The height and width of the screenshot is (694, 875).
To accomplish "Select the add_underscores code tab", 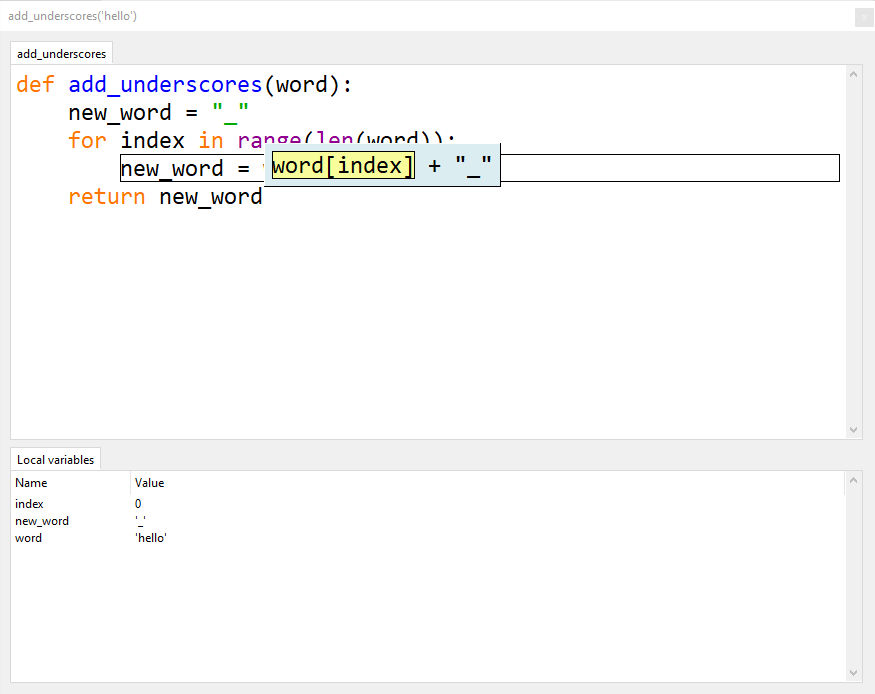I will (61, 54).
